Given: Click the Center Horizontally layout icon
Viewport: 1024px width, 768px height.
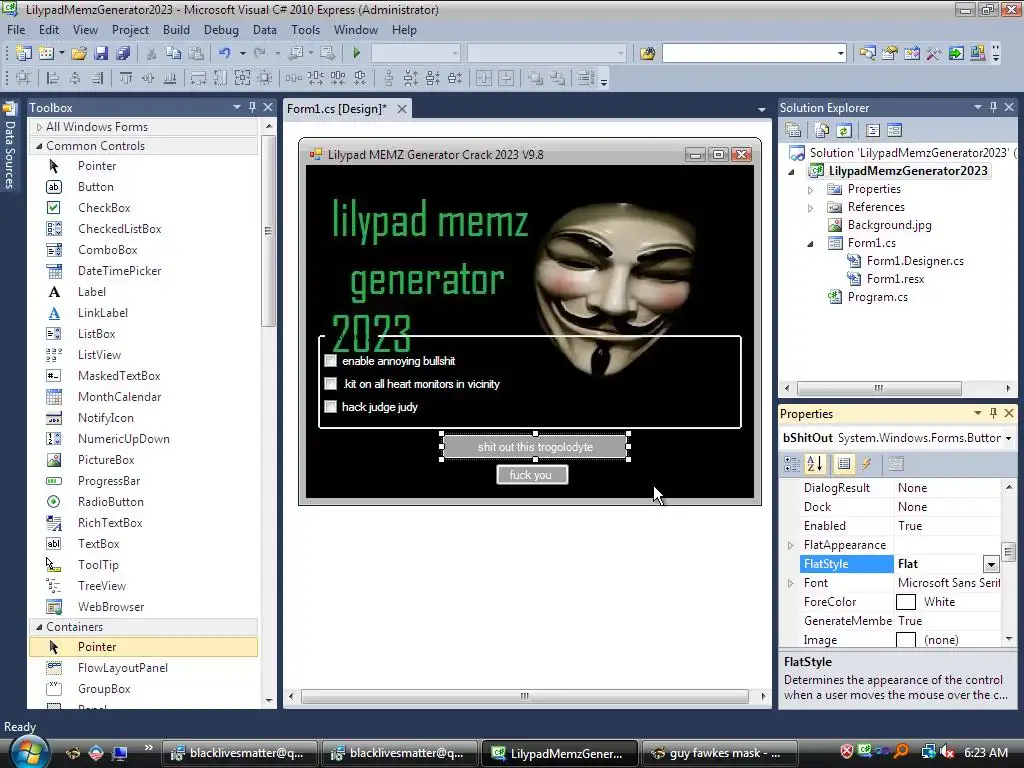Looking at the screenshot, I should click(x=484, y=78).
